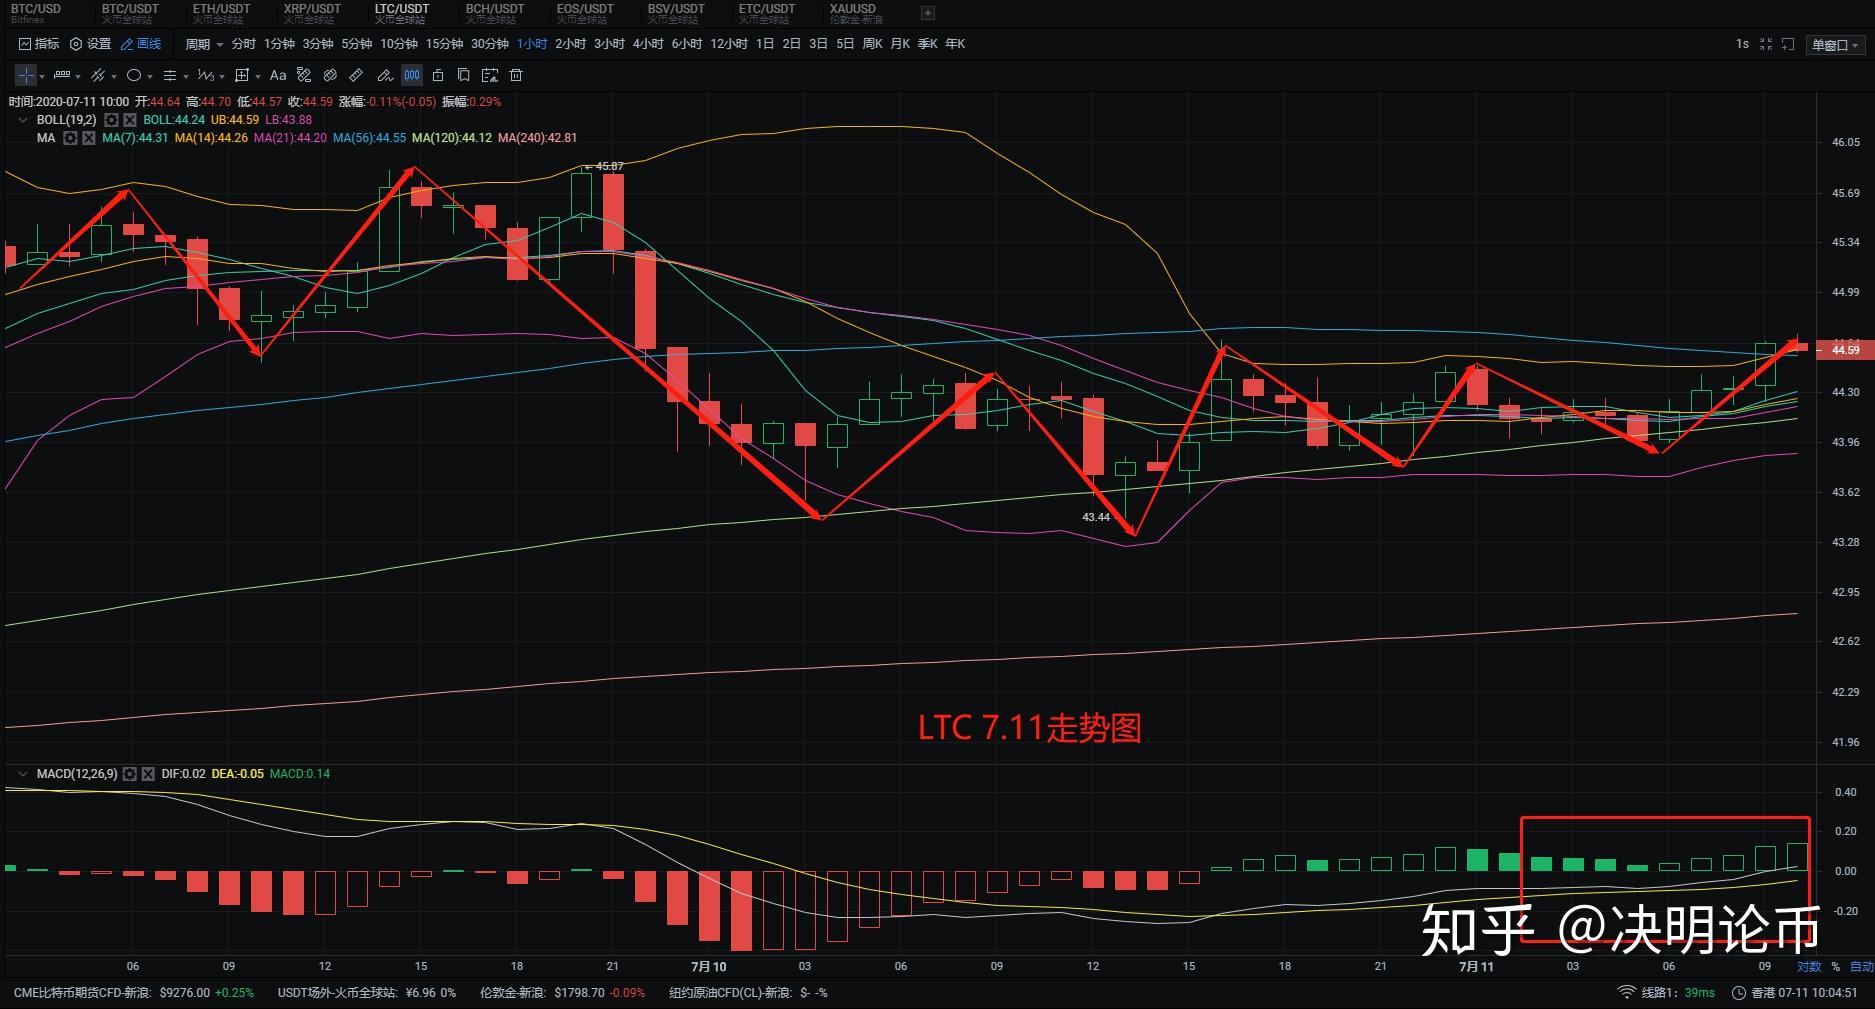Screen dimensions: 1875x1009
Task: Select the 15分钟 period
Action: point(444,44)
